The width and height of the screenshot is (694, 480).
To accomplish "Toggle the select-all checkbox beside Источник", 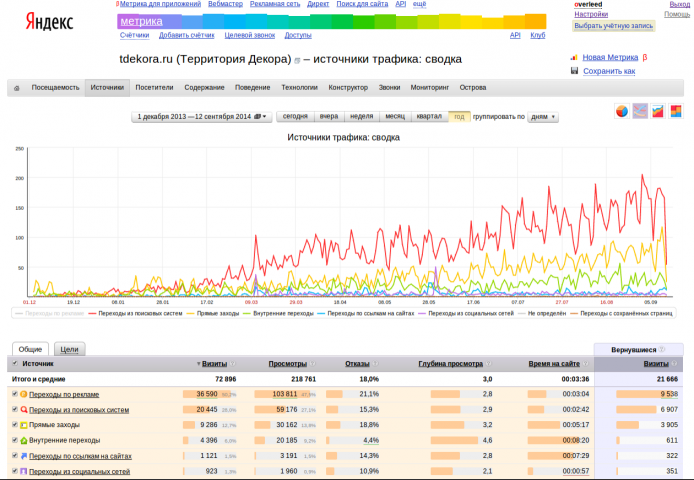I will 15,363.
